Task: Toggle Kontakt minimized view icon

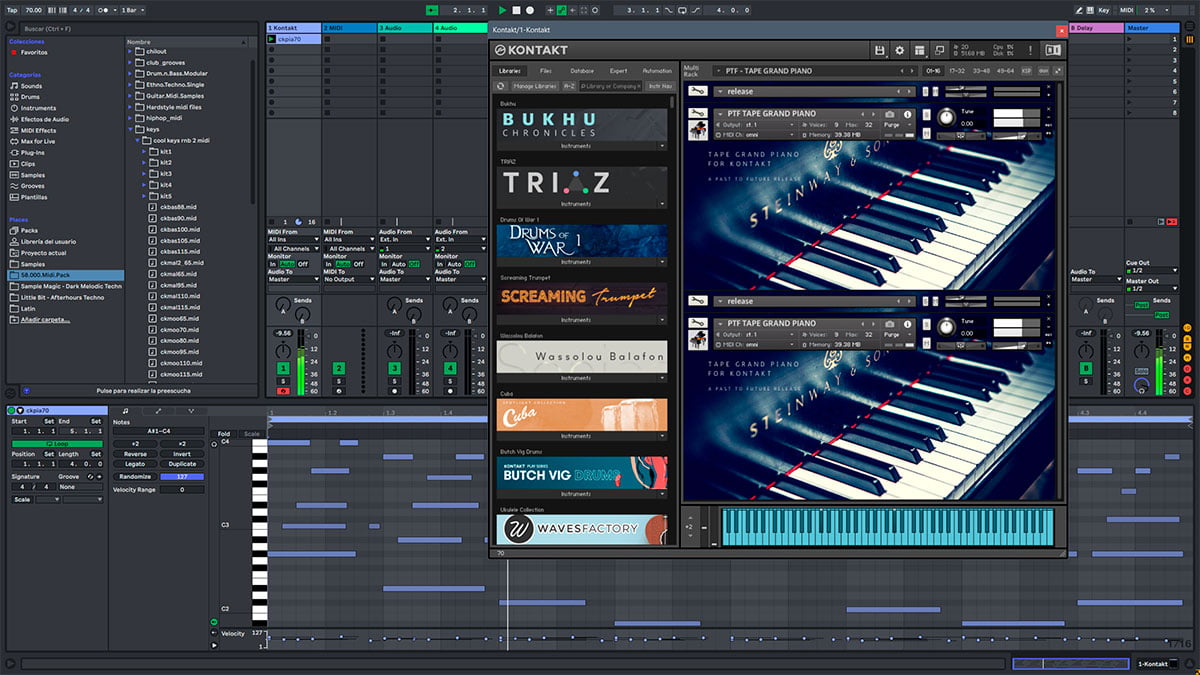Action: [941, 50]
